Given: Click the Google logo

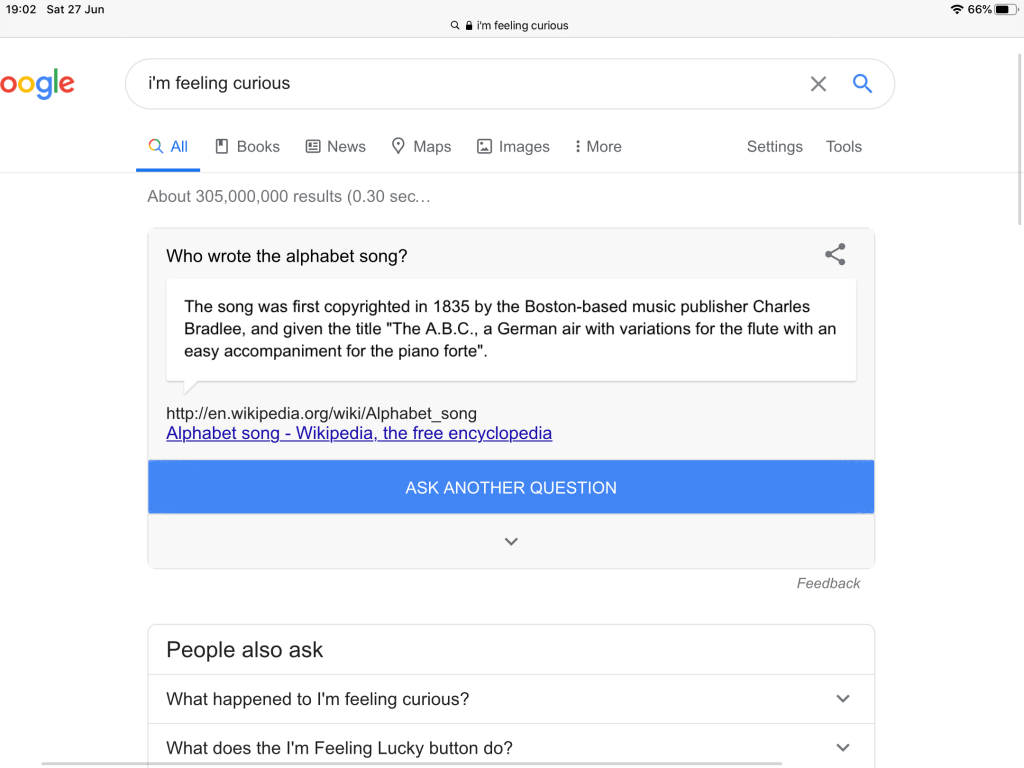Looking at the screenshot, I should [38, 84].
